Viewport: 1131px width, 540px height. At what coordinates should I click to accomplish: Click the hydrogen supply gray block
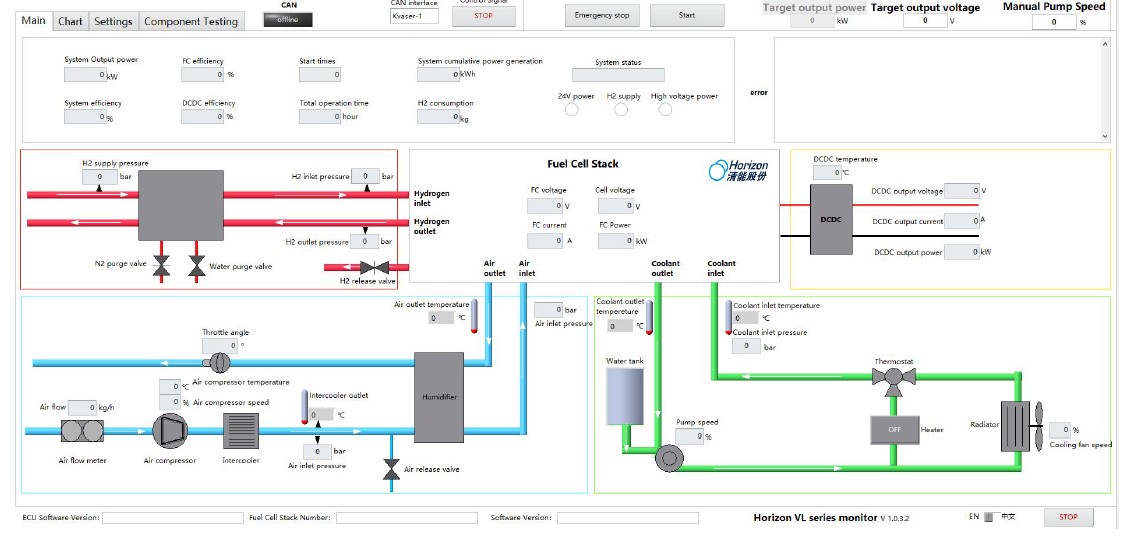[x=180, y=205]
